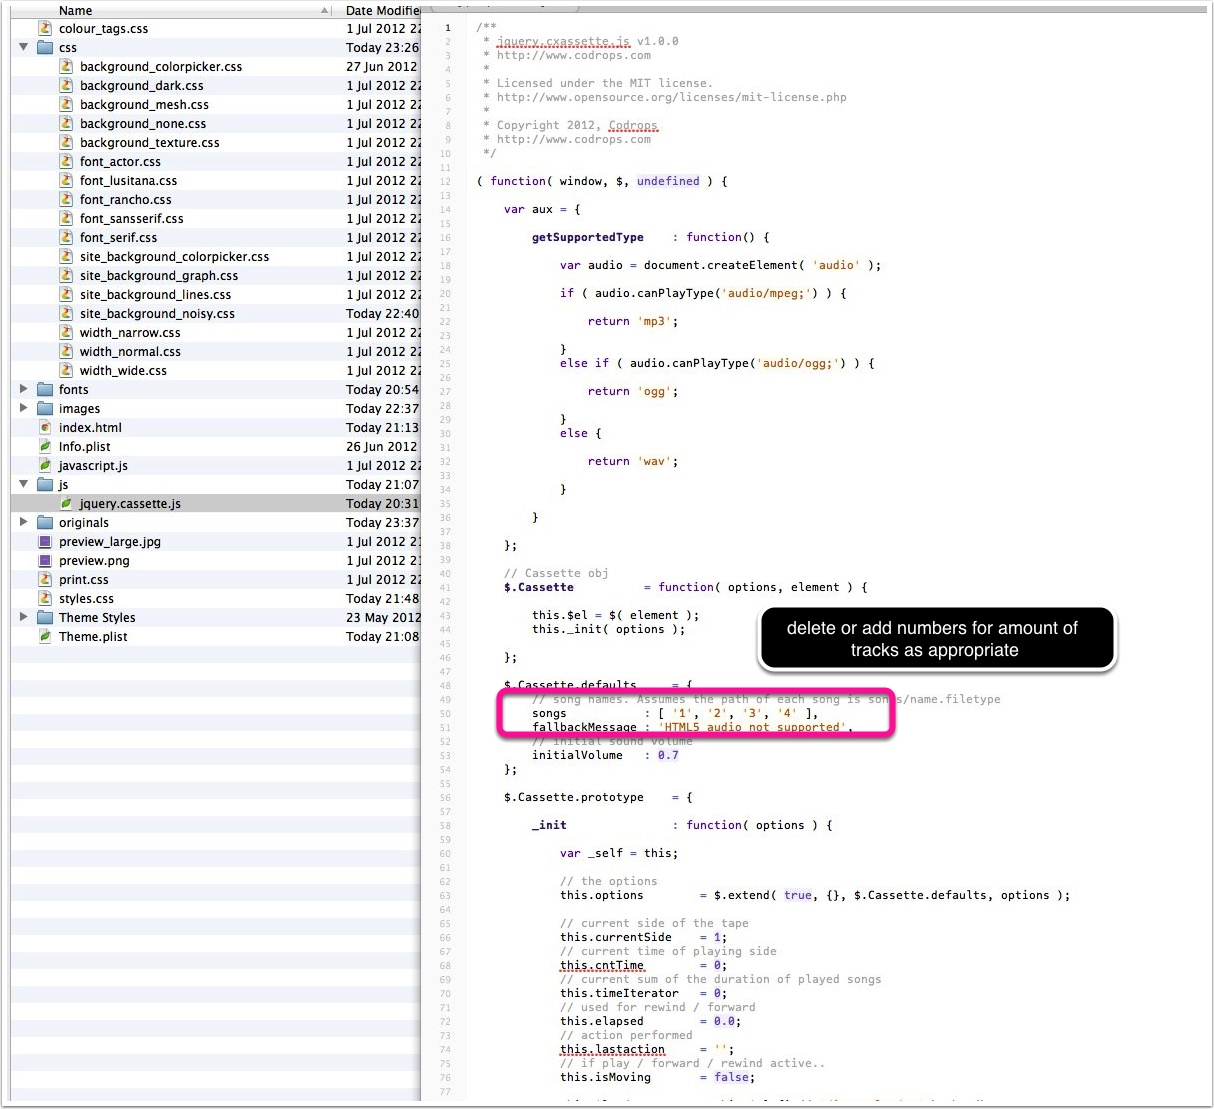Viewport: 1214px width, 1109px height.
Task: Click the colour_tags.css file icon
Action: coord(45,29)
